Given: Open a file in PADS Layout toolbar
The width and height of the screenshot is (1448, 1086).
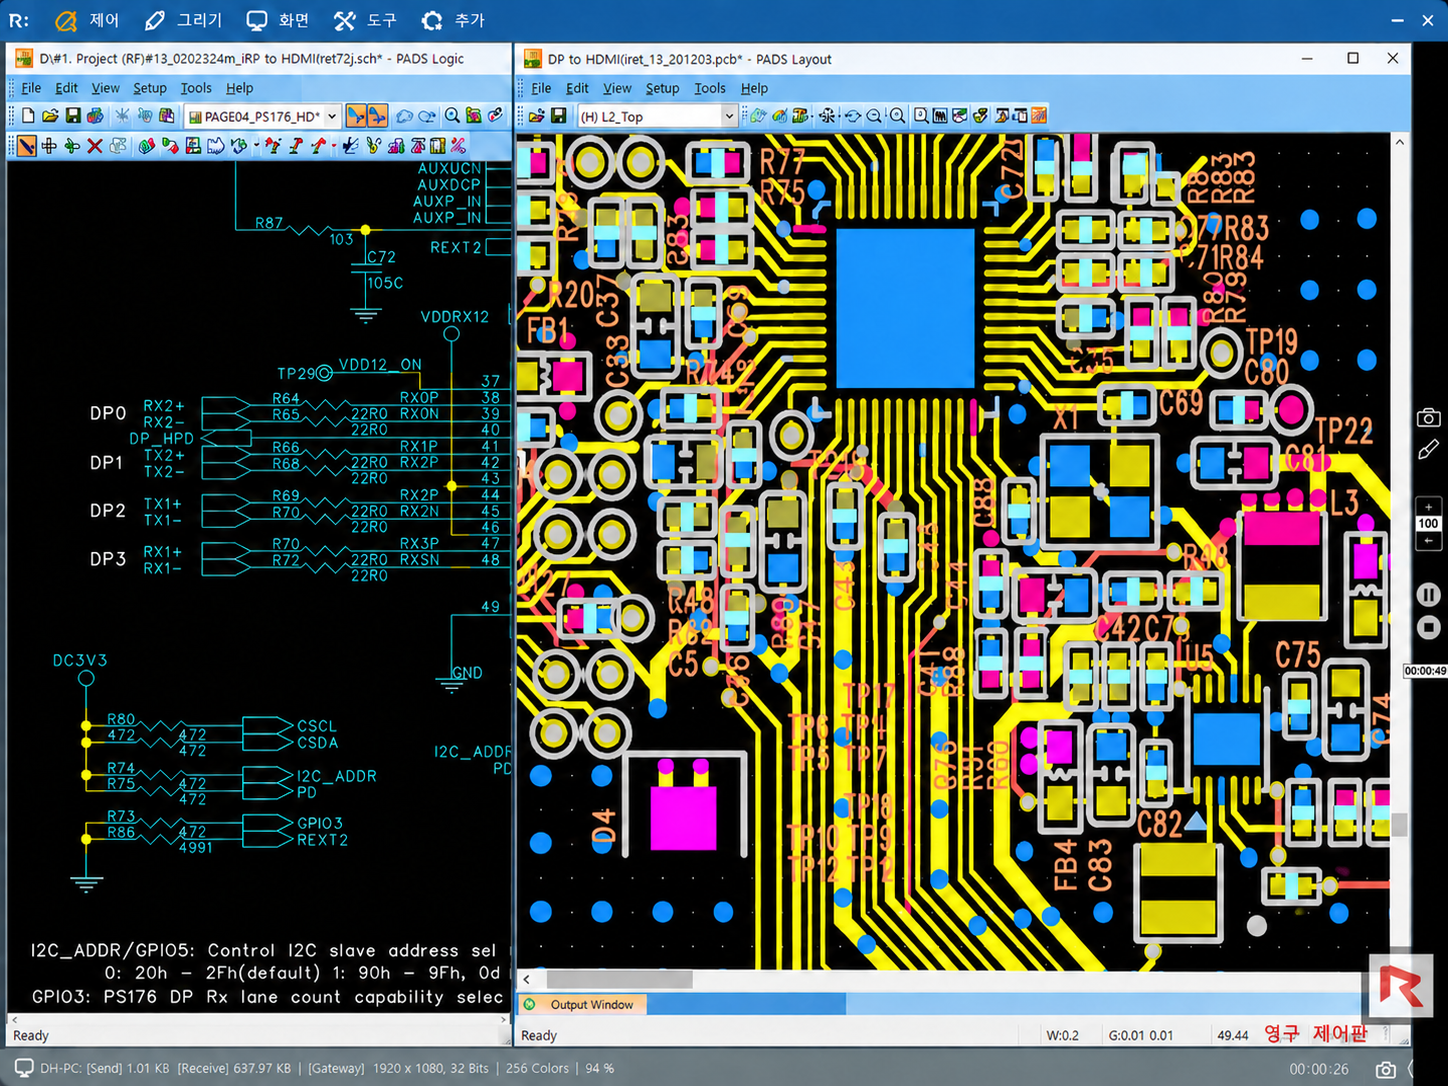Looking at the screenshot, I should click(x=537, y=116).
